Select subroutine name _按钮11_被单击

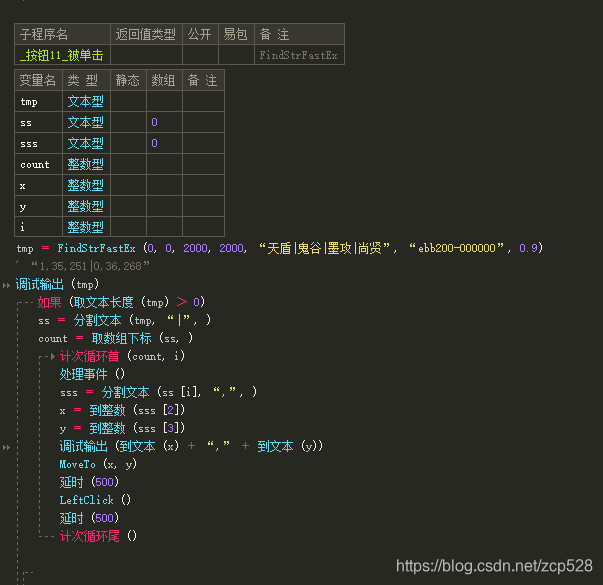(62, 55)
